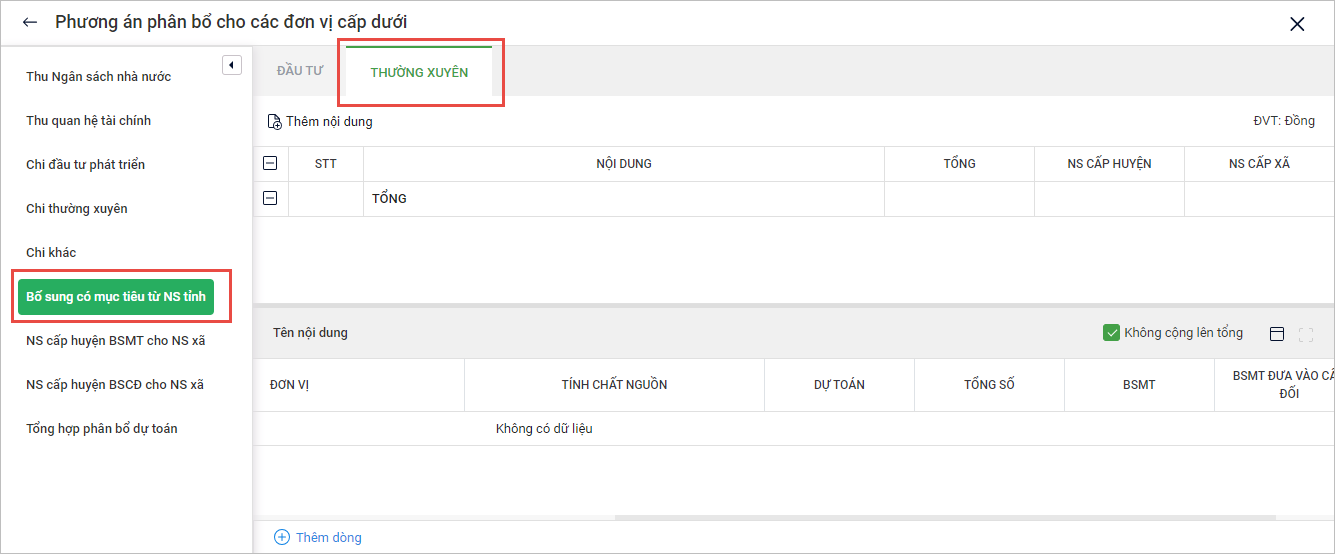The image size is (1335, 554).
Task: Uncheck 'Không cộng lên tổng' checkbox
Action: 1111,333
